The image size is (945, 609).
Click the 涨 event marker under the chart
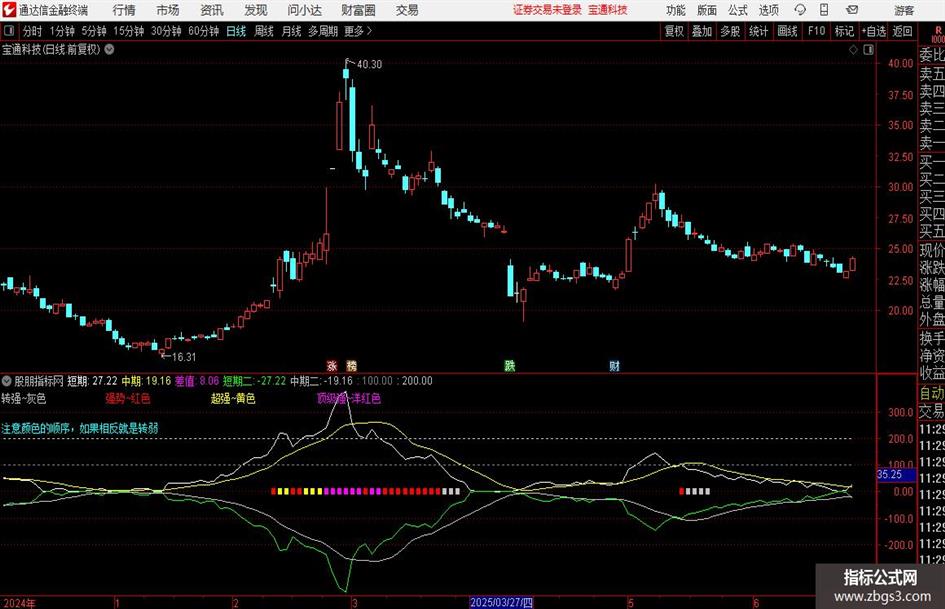point(332,365)
